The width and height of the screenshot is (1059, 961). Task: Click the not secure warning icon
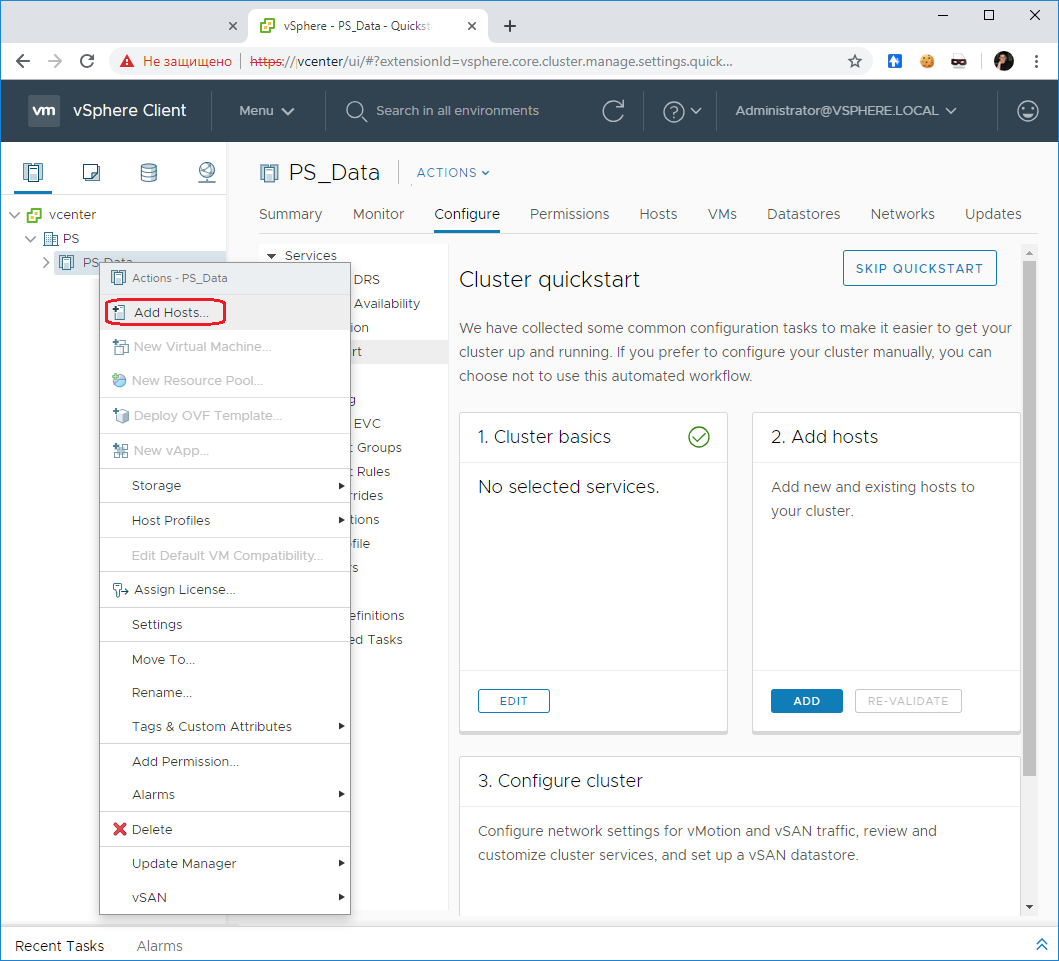127,61
